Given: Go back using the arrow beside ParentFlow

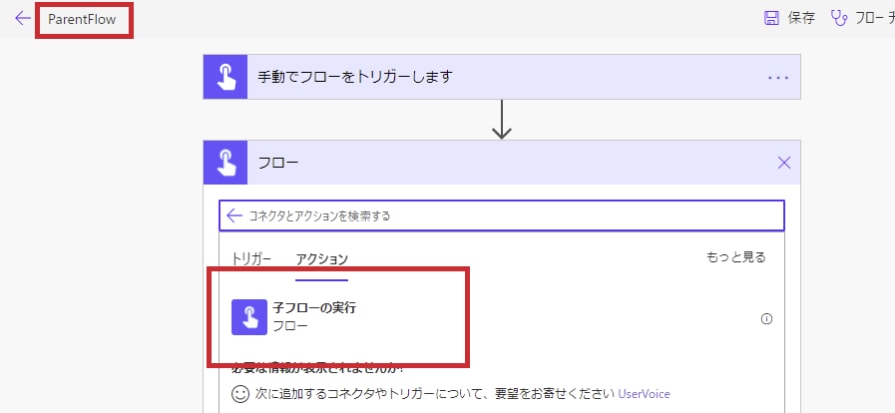Looking at the screenshot, I should [22, 18].
